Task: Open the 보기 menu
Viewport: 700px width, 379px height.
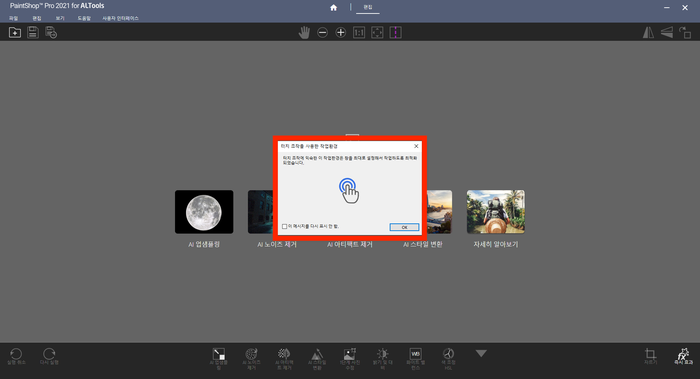Action: [60, 18]
